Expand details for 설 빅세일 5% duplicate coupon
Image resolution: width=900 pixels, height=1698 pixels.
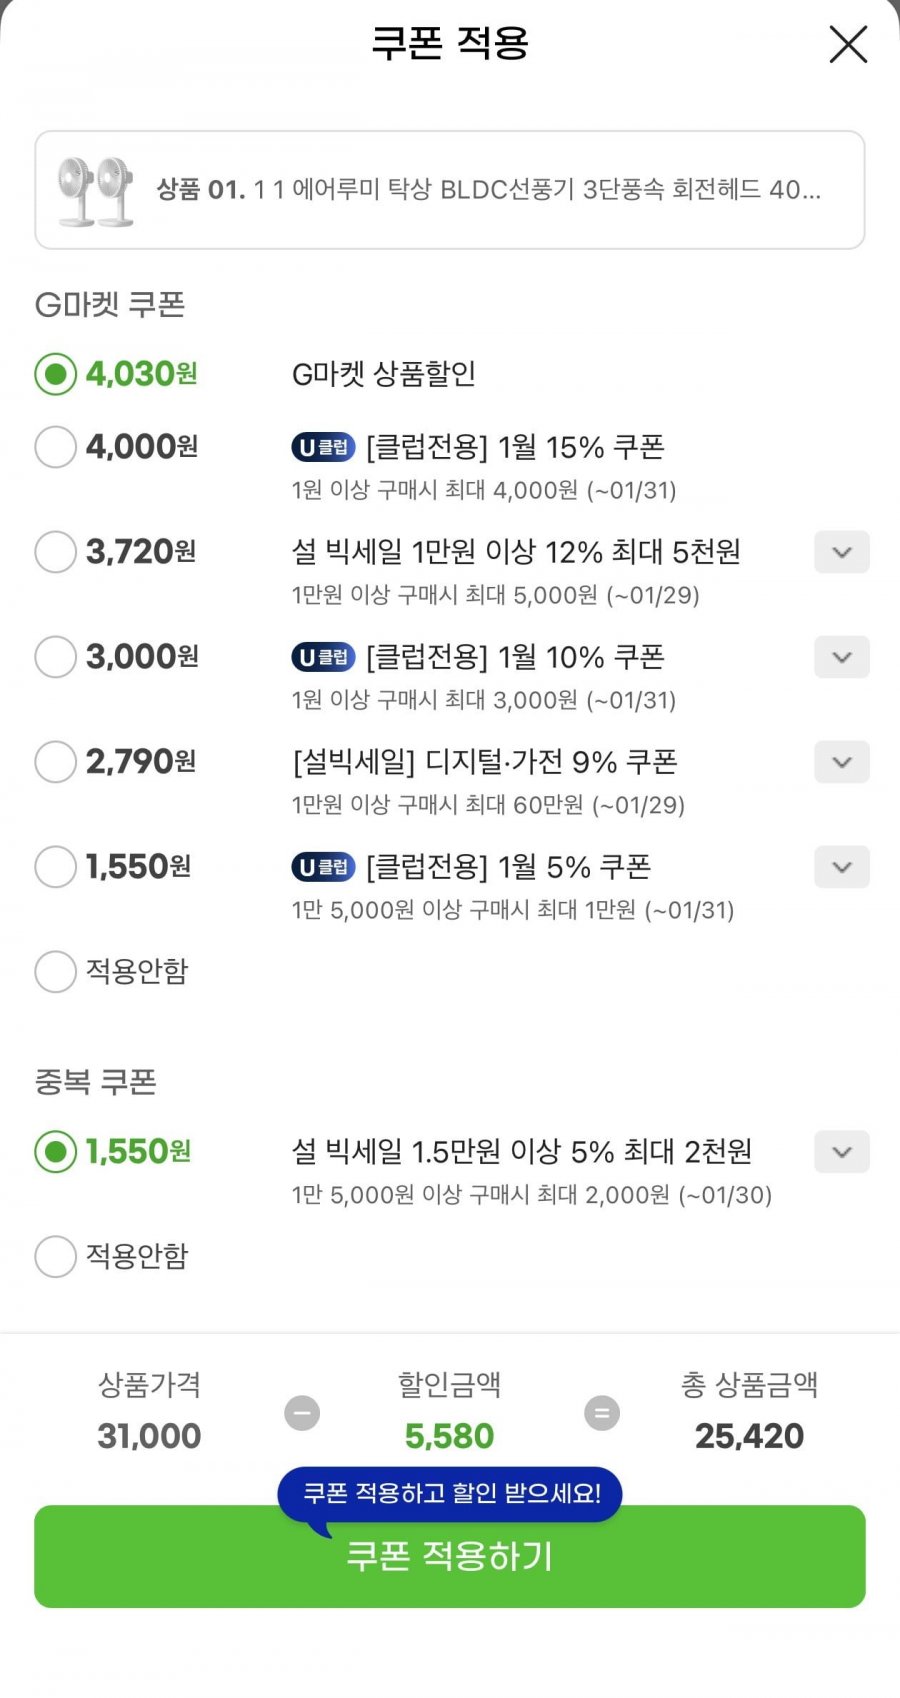pyautogui.click(x=841, y=1152)
